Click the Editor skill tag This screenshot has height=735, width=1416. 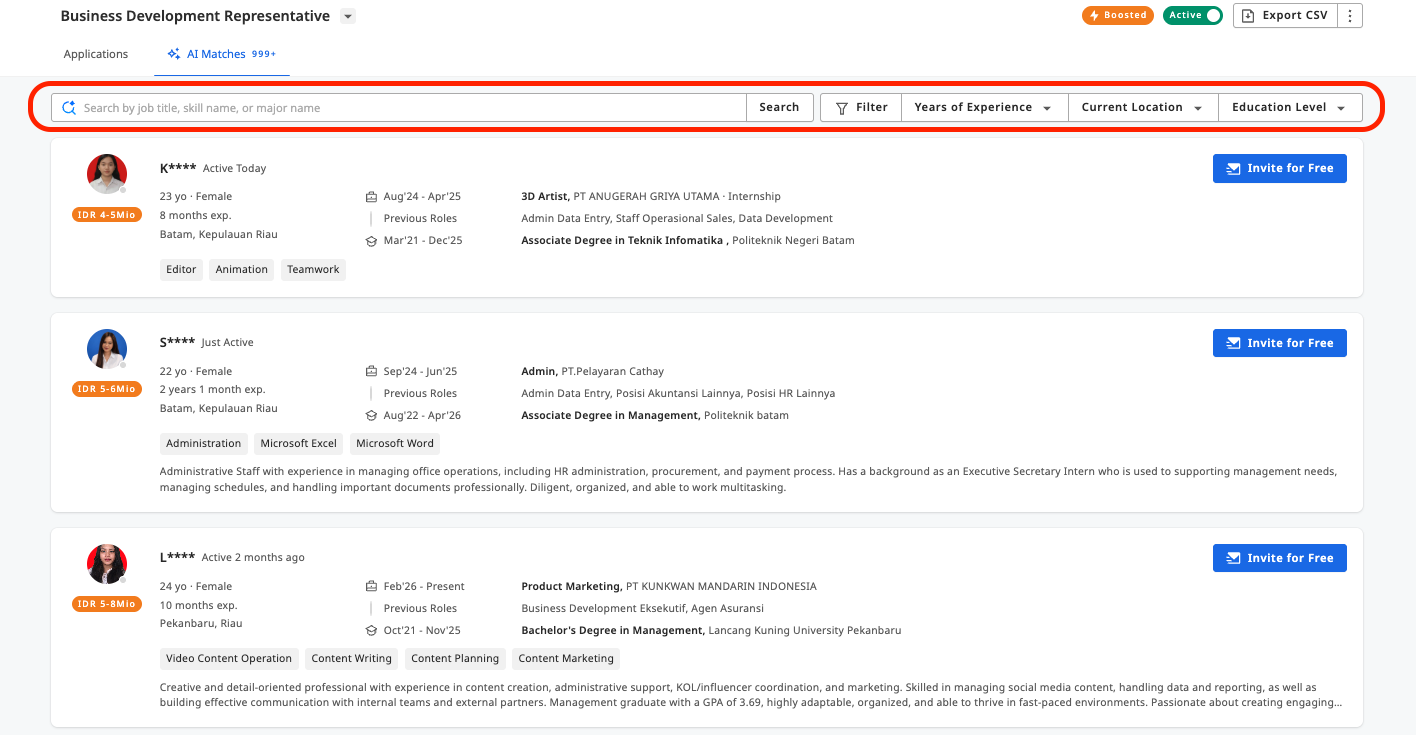(181, 269)
